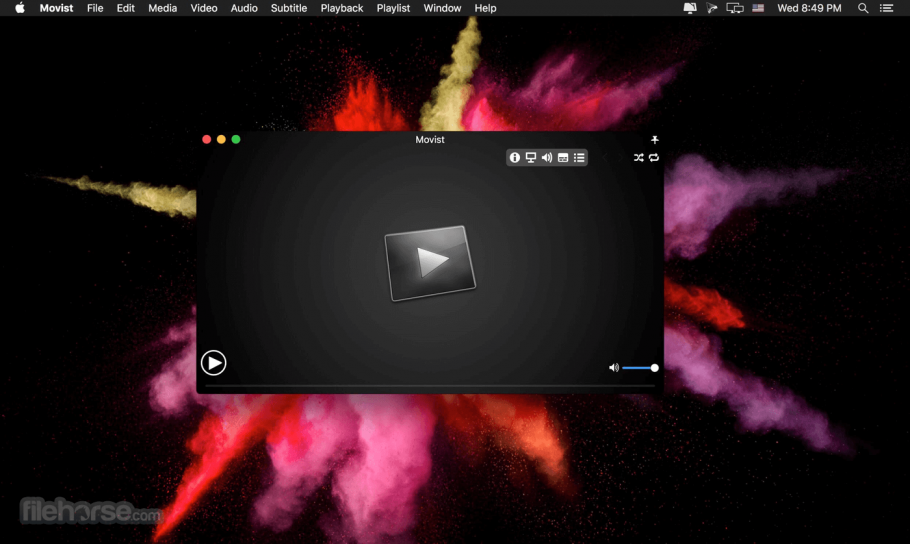This screenshot has height=544, width=910.
Task: Open the Video menu
Action: (204, 8)
